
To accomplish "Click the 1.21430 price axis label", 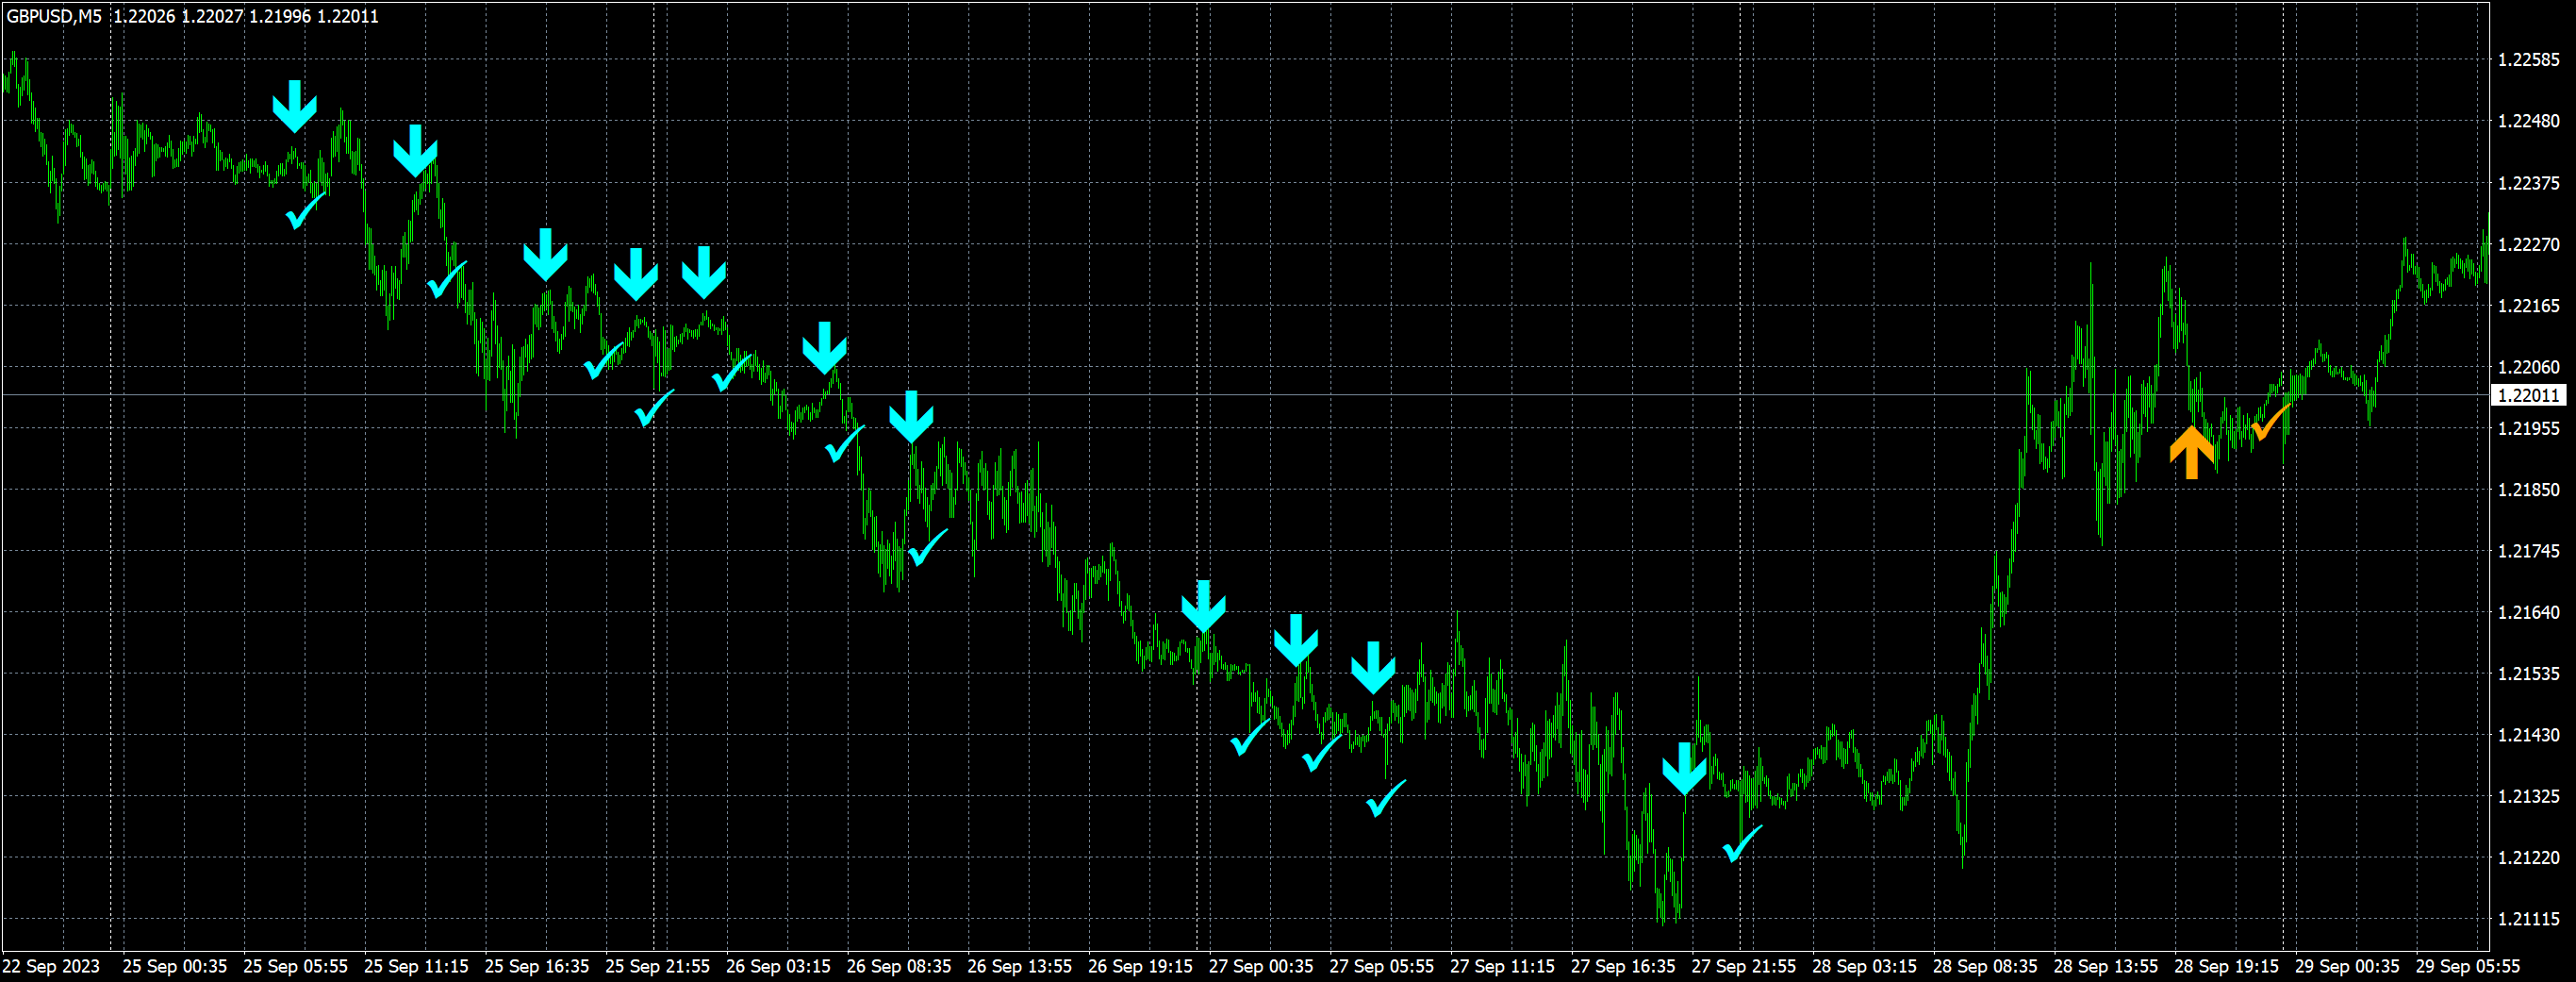I will coord(2528,735).
